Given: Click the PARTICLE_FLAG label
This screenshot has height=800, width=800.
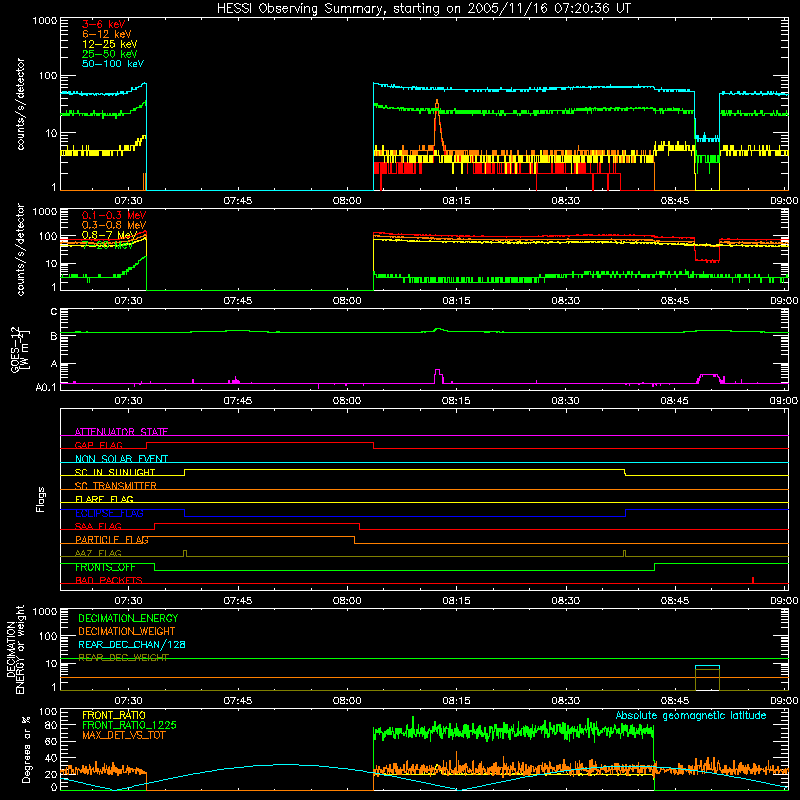Looking at the screenshot, I should 112,539.
